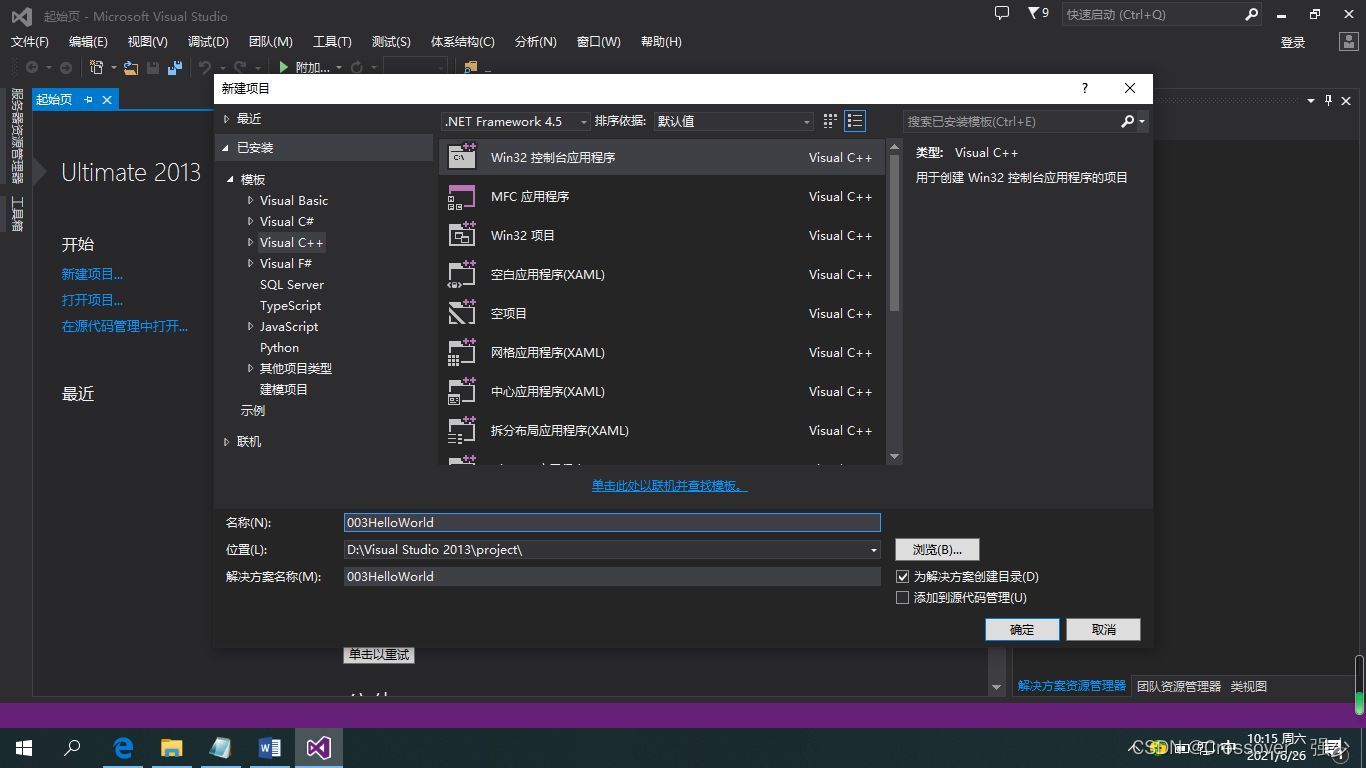The height and width of the screenshot is (768, 1366).
Task: Open the feedback speech-bubble icon
Action: (x=1002, y=13)
